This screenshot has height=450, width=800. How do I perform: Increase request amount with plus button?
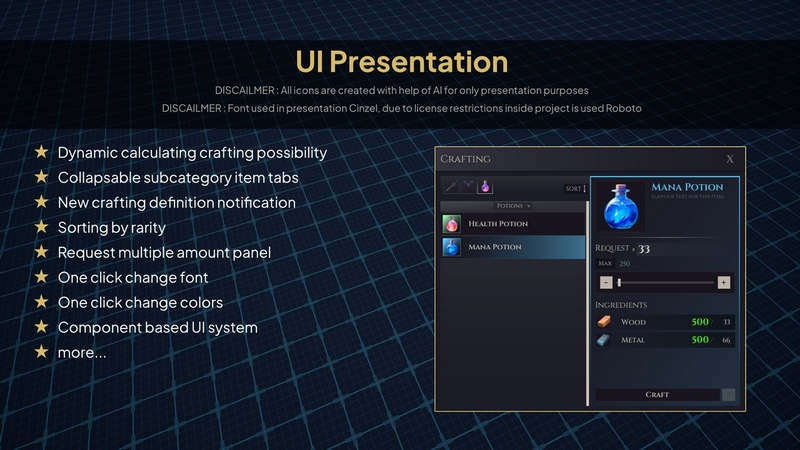click(x=724, y=282)
